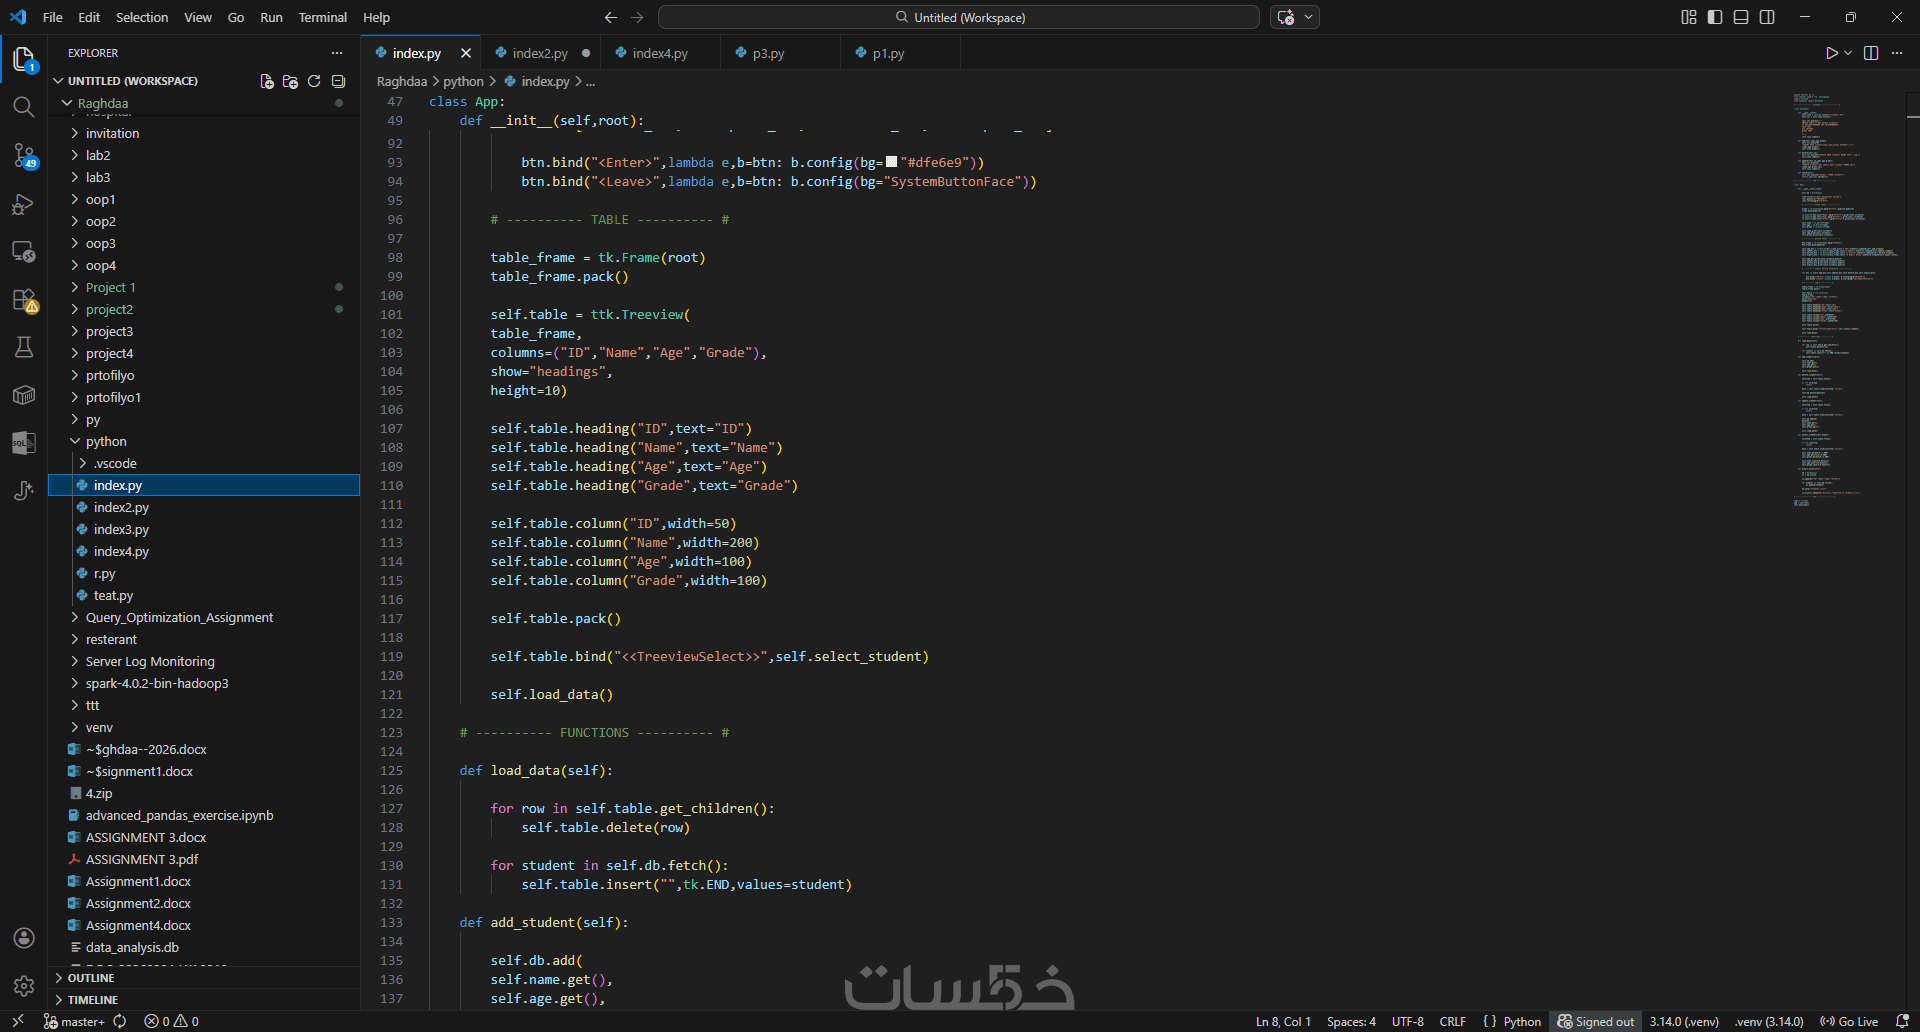The height and width of the screenshot is (1032, 1920).
Task: Open the Selection menu
Action: tap(142, 17)
